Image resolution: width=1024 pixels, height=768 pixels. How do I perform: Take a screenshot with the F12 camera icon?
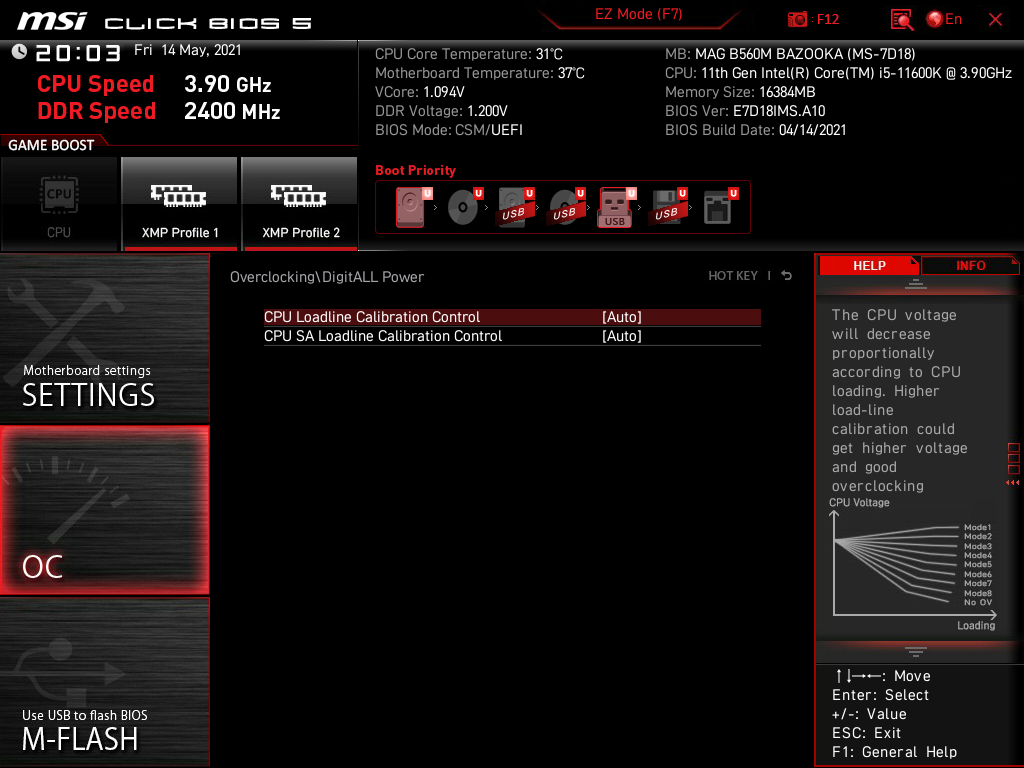(797, 20)
